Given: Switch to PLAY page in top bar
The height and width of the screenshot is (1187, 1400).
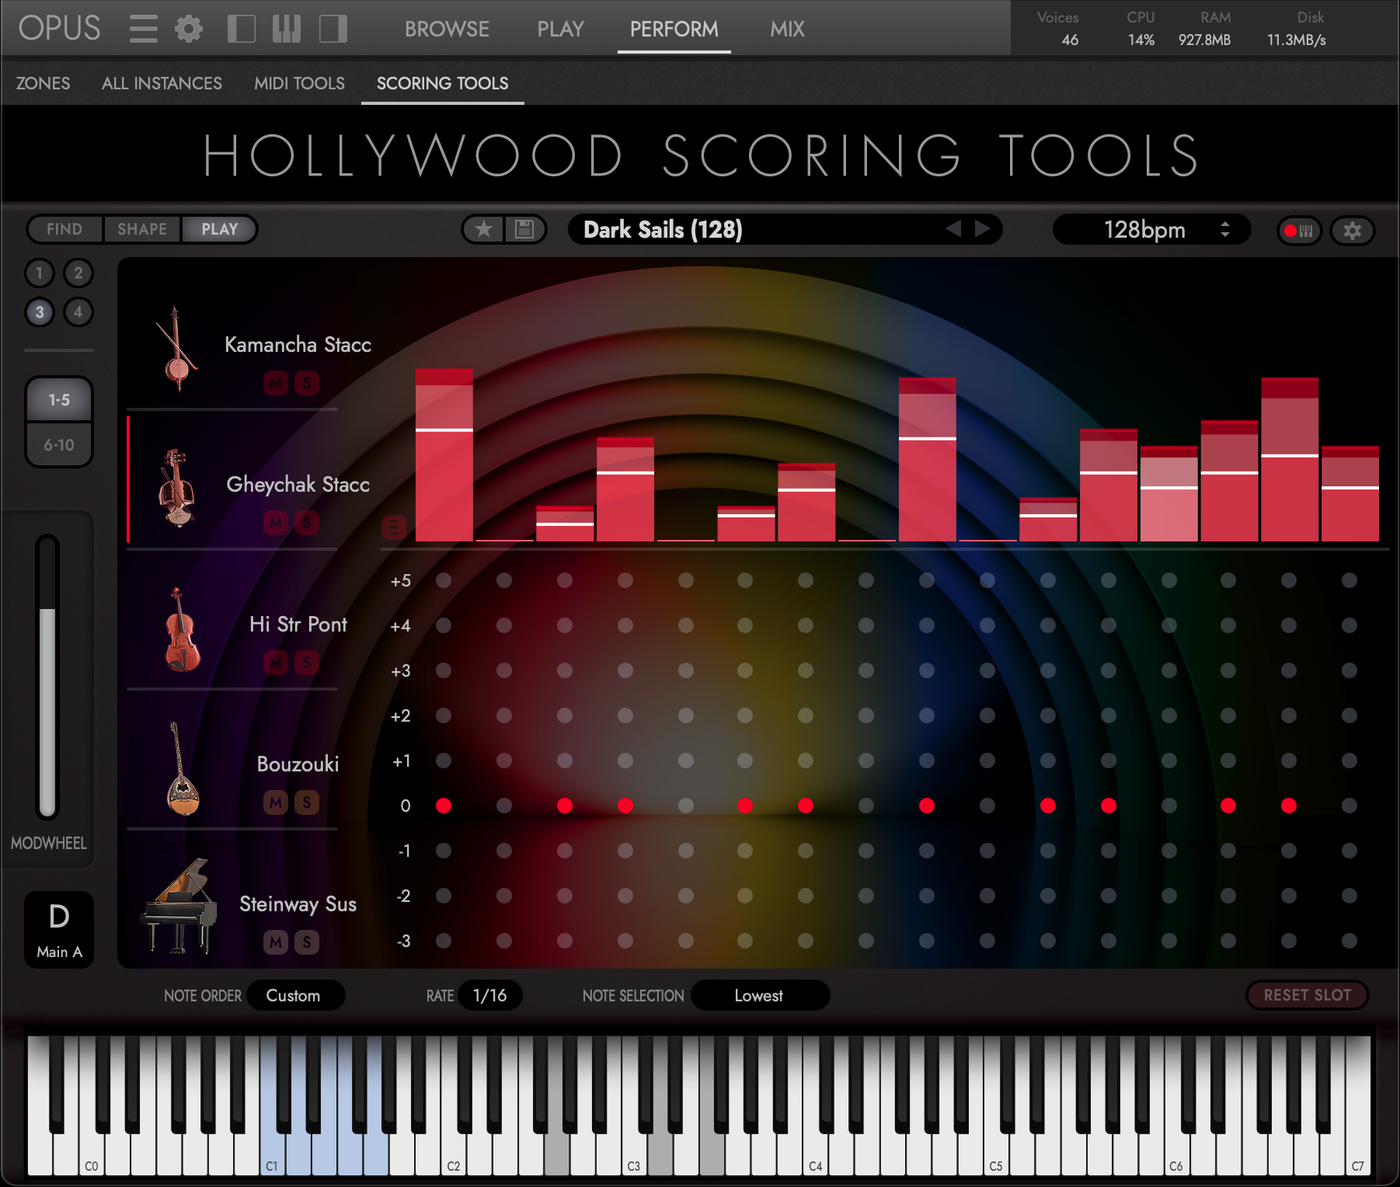Looking at the screenshot, I should tap(560, 29).
